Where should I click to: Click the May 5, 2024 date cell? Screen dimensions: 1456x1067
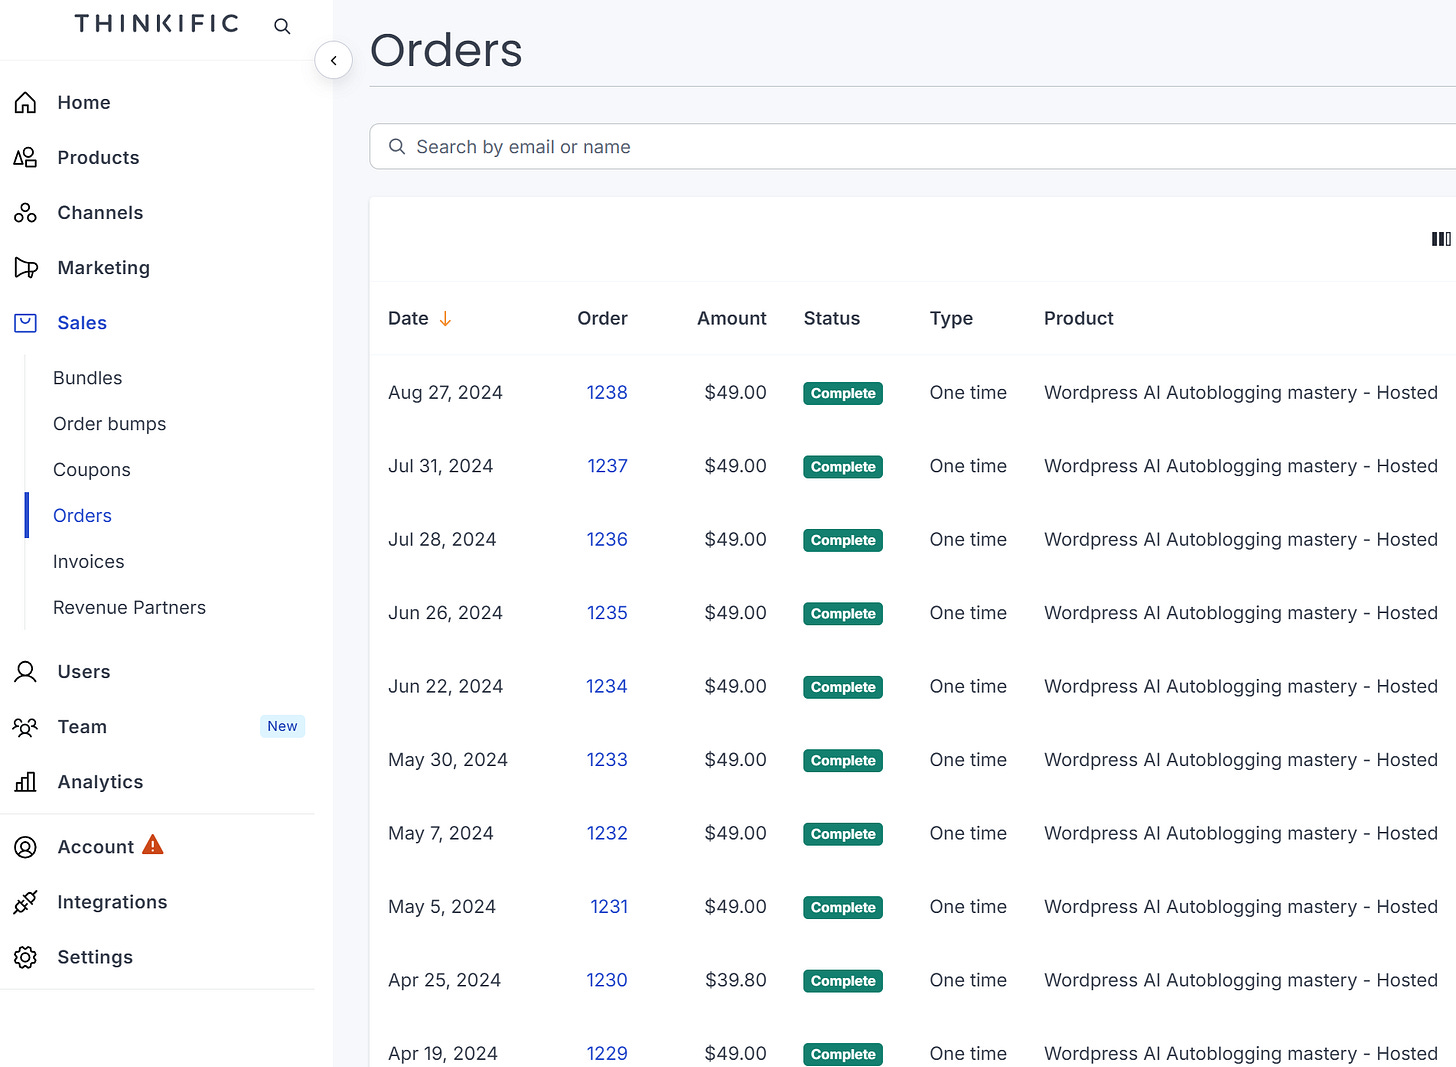pos(442,906)
